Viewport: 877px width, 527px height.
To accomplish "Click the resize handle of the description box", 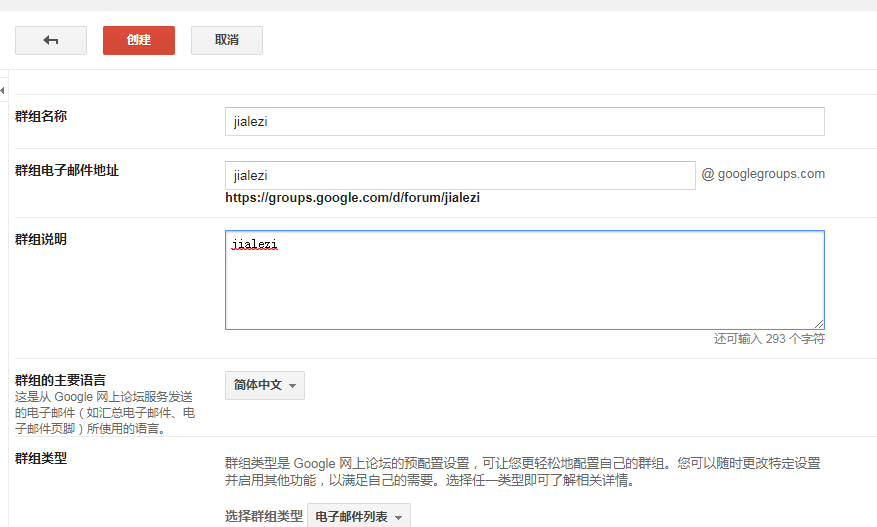I will pos(819,323).
